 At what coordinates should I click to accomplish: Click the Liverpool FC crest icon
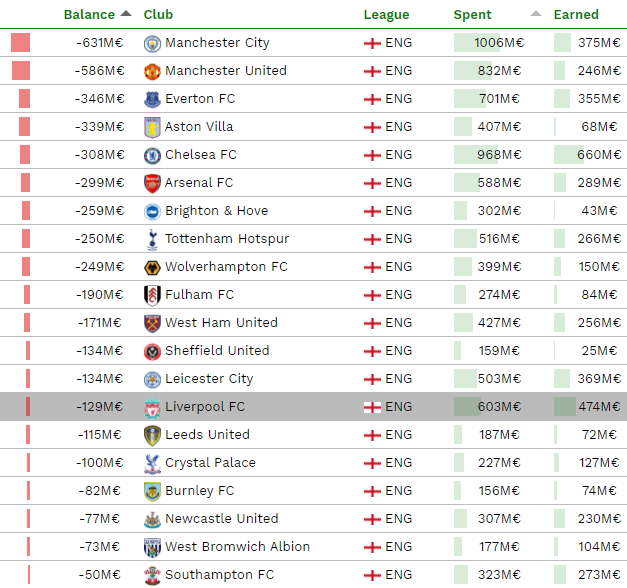[152, 407]
